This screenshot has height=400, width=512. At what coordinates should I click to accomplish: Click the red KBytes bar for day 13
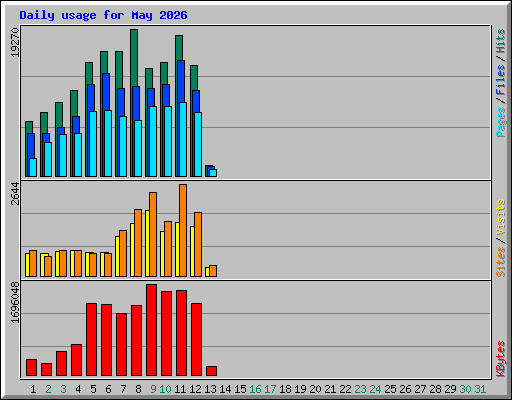point(211,371)
